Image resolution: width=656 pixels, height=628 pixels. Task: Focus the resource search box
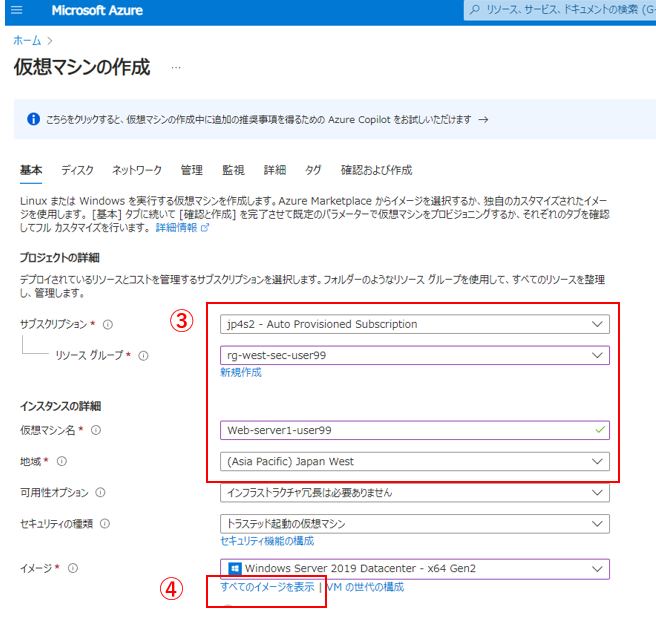(560, 10)
